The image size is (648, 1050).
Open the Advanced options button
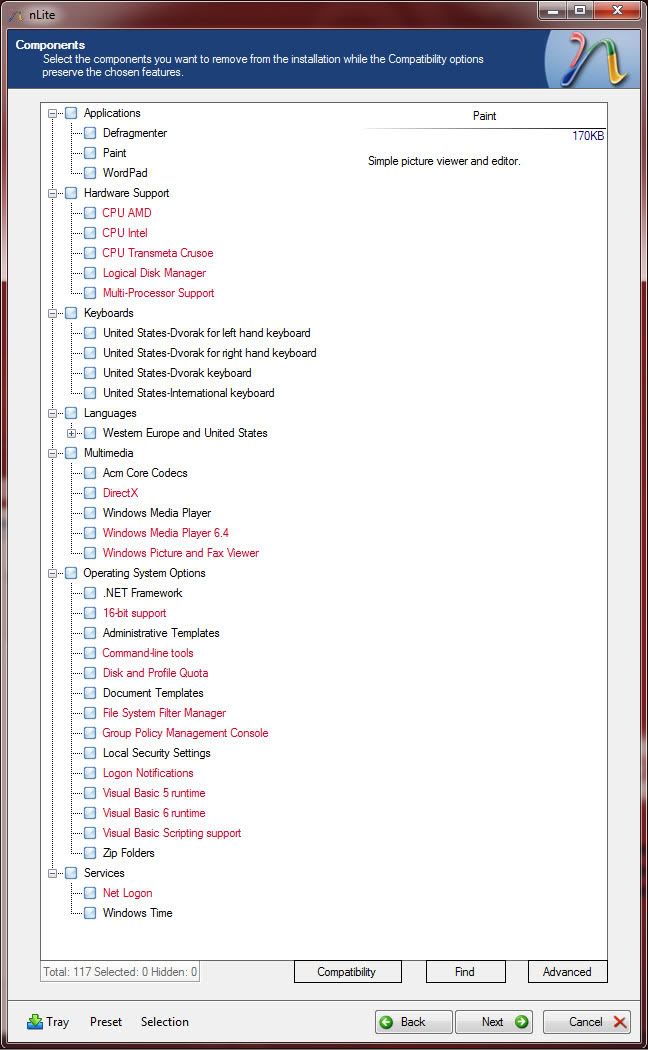point(567,971)
